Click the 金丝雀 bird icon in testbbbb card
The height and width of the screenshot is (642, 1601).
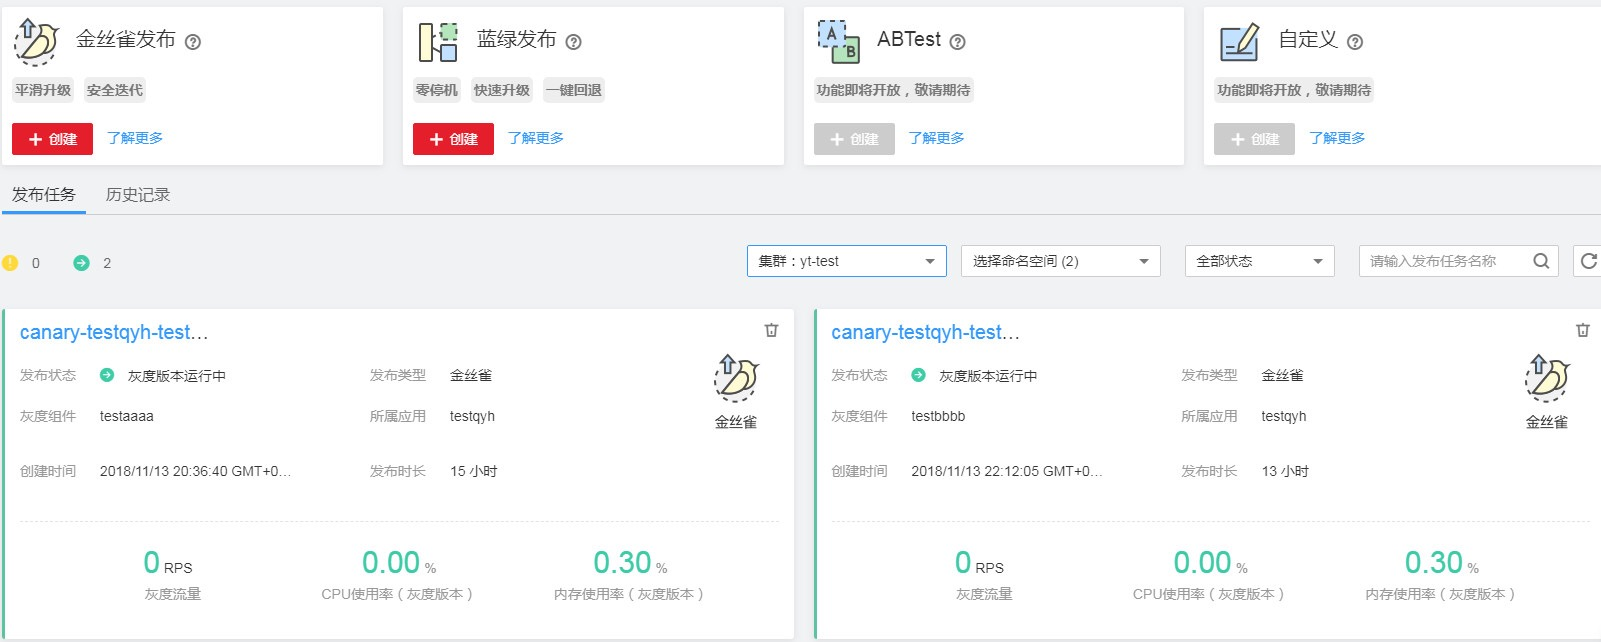1547,378
